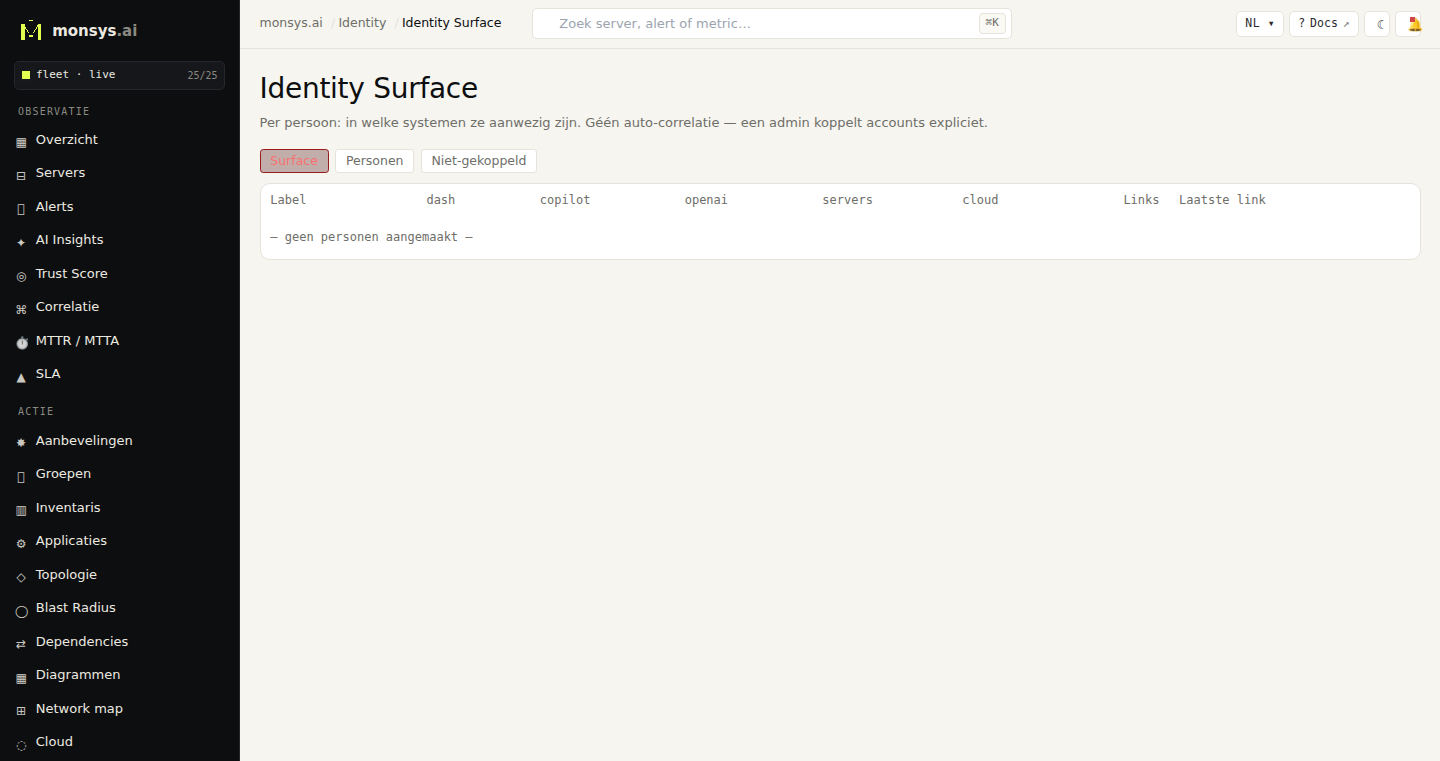Toggle dark mode with the moon icon
The width and height of the screenshot is (1440, 761).
click(1377, 24)
